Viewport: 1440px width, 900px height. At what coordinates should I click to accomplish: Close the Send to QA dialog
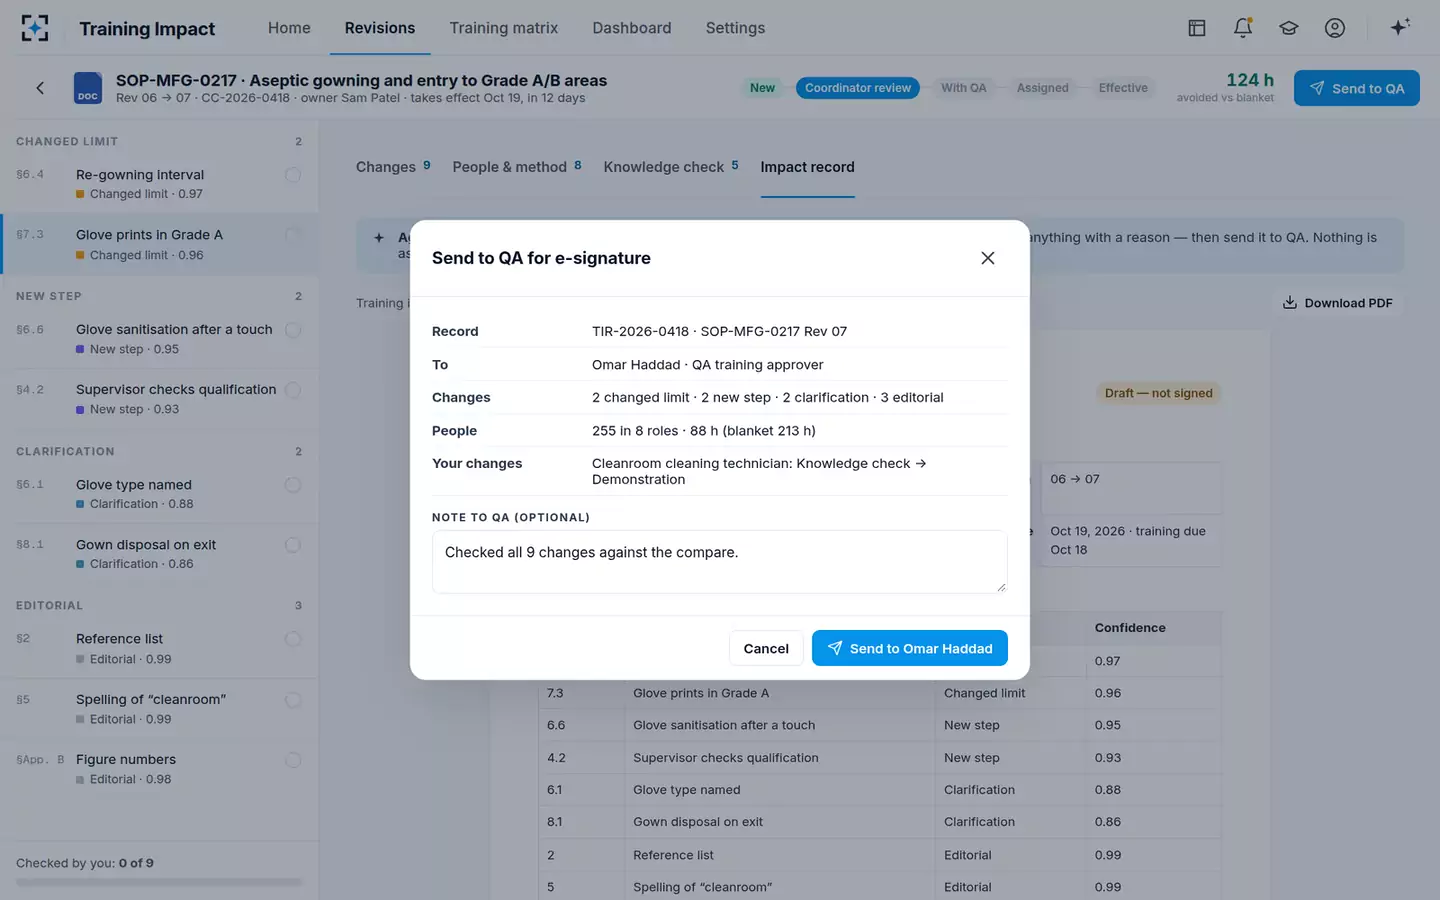pyautogui.click(x=988, y=258)
